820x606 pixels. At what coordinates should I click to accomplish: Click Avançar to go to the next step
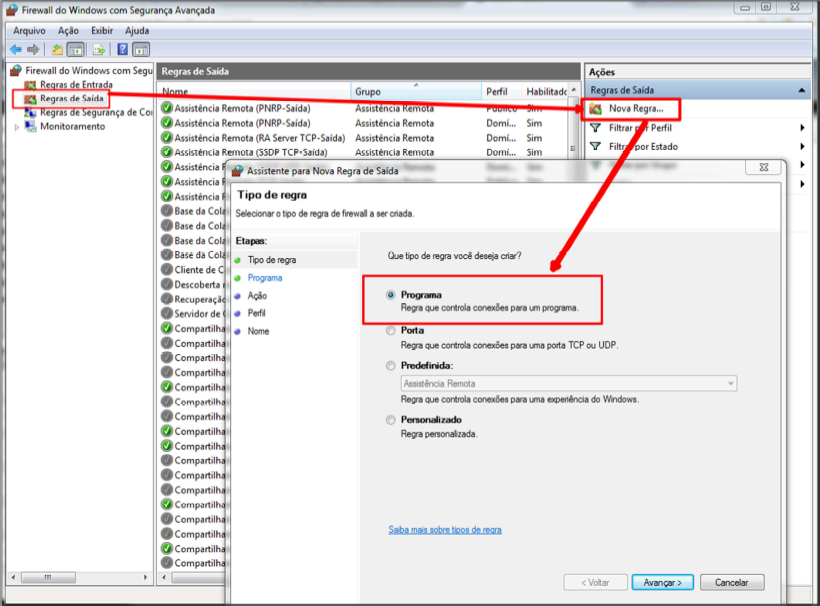pos(663,582)
